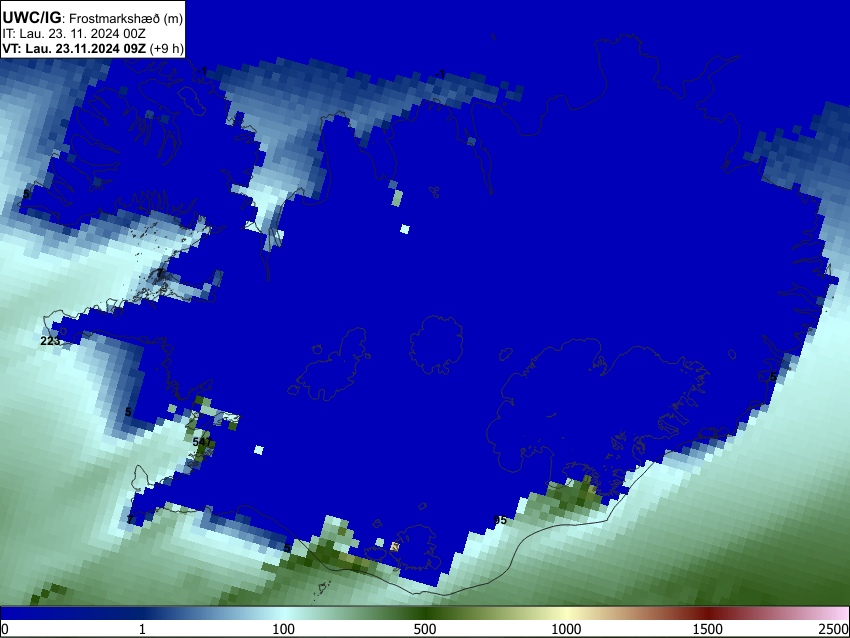
Task: Click inside the round Hofsjökull glacier outline
Action: click(436, 345)
